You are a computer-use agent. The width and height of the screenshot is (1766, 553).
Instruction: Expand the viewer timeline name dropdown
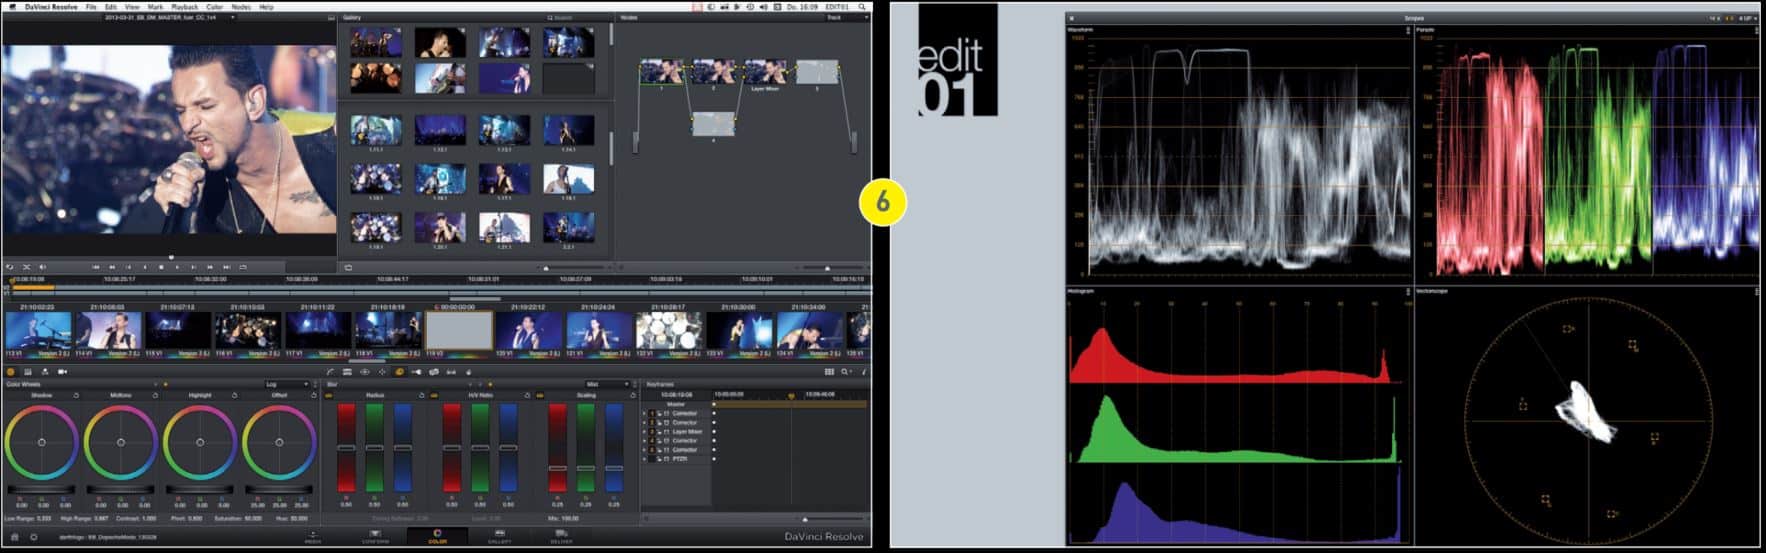click(232, 17)
